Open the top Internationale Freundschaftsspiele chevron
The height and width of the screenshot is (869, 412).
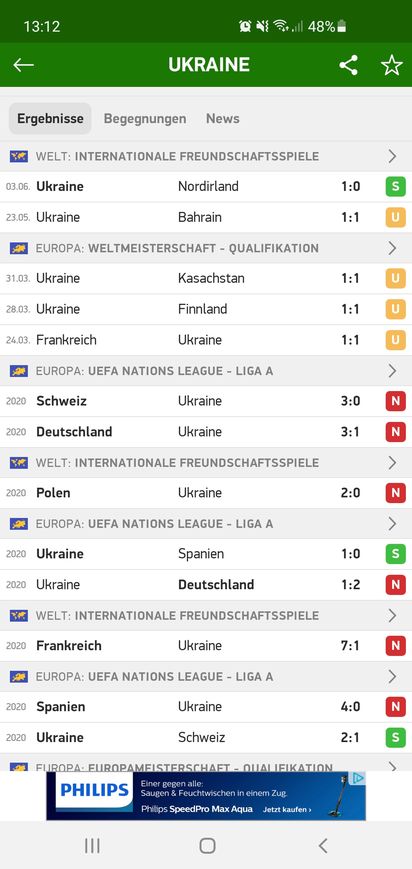coord(393,156)
